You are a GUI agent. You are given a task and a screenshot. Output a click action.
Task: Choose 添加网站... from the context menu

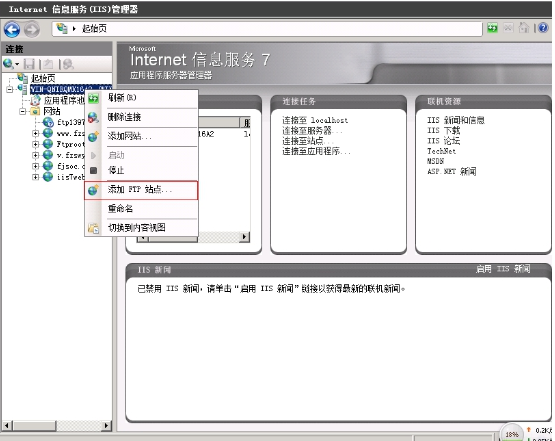click(141, 136)
